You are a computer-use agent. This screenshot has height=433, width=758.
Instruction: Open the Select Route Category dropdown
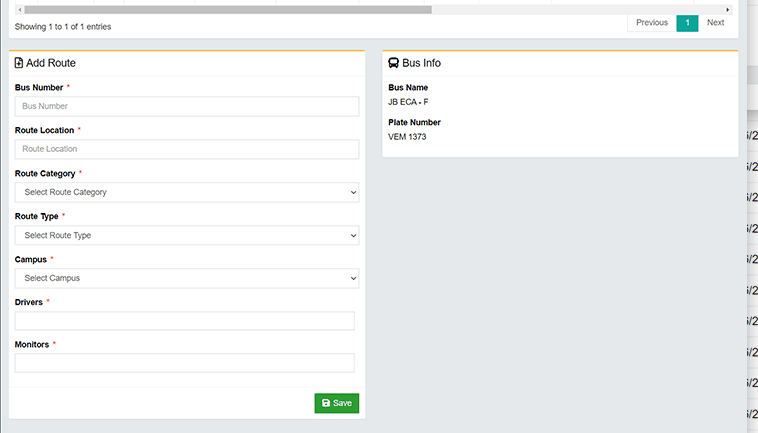(187, 192)
